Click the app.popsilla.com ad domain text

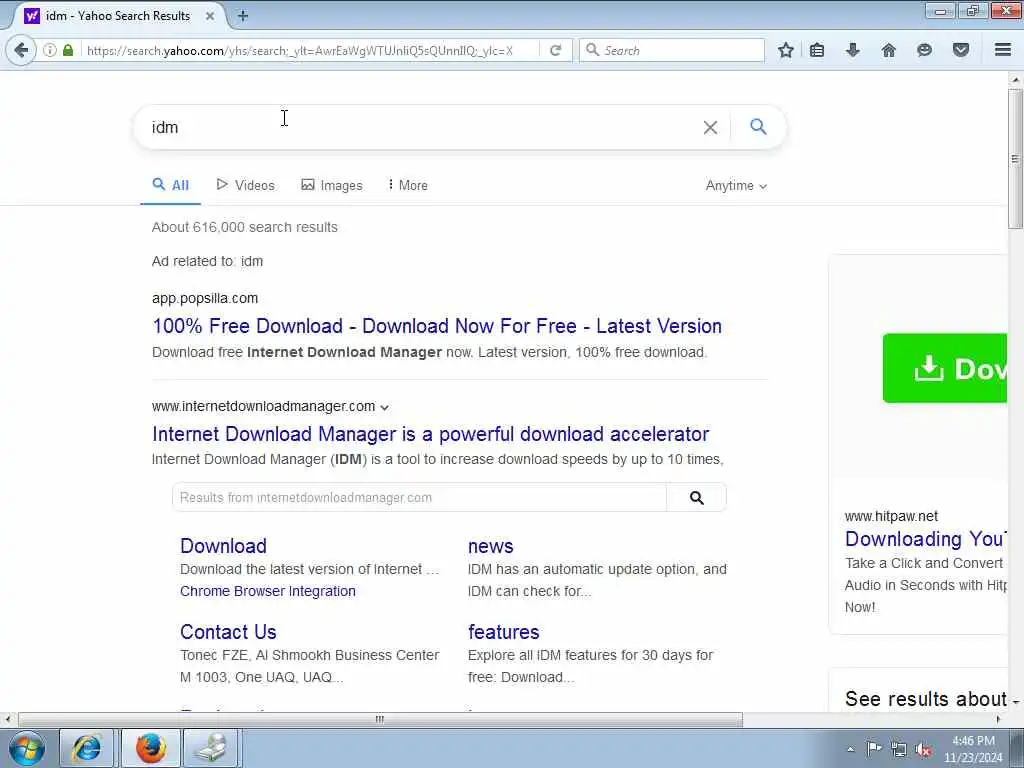[205, 298]
